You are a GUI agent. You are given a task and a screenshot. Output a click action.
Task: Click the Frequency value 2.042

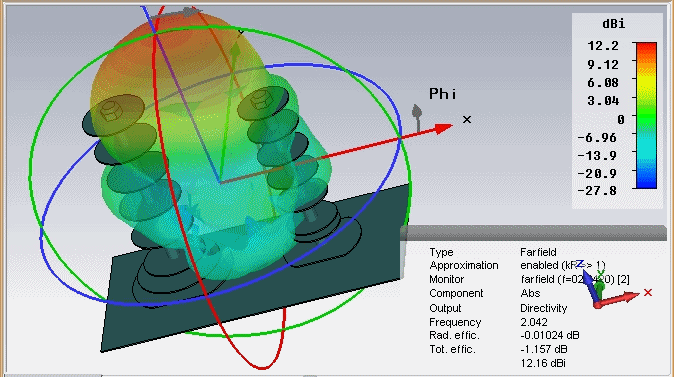click(534, 322)
